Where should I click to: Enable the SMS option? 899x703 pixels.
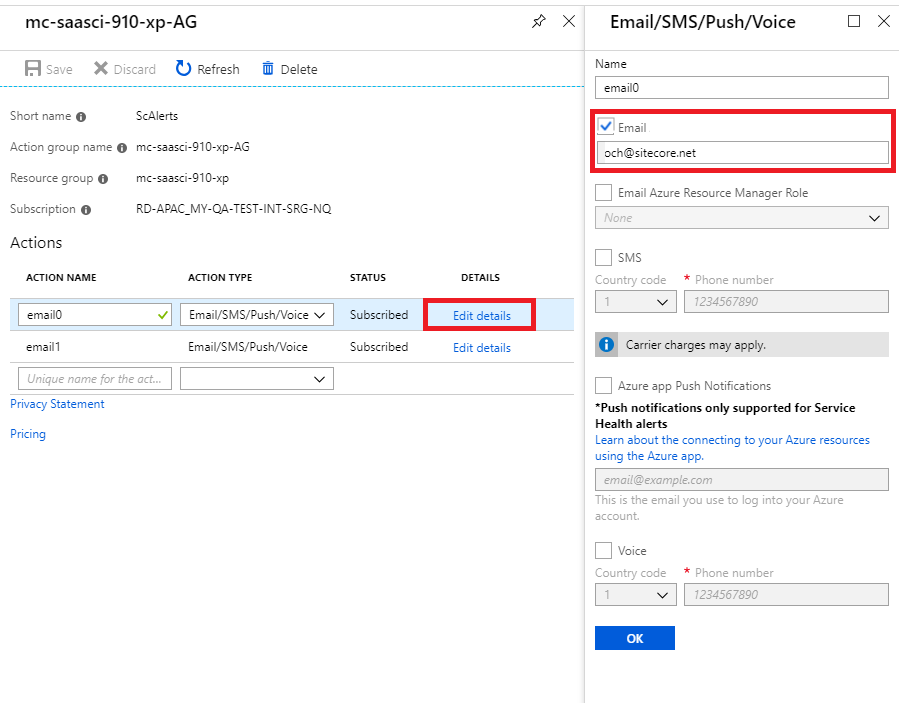point(604,257)
